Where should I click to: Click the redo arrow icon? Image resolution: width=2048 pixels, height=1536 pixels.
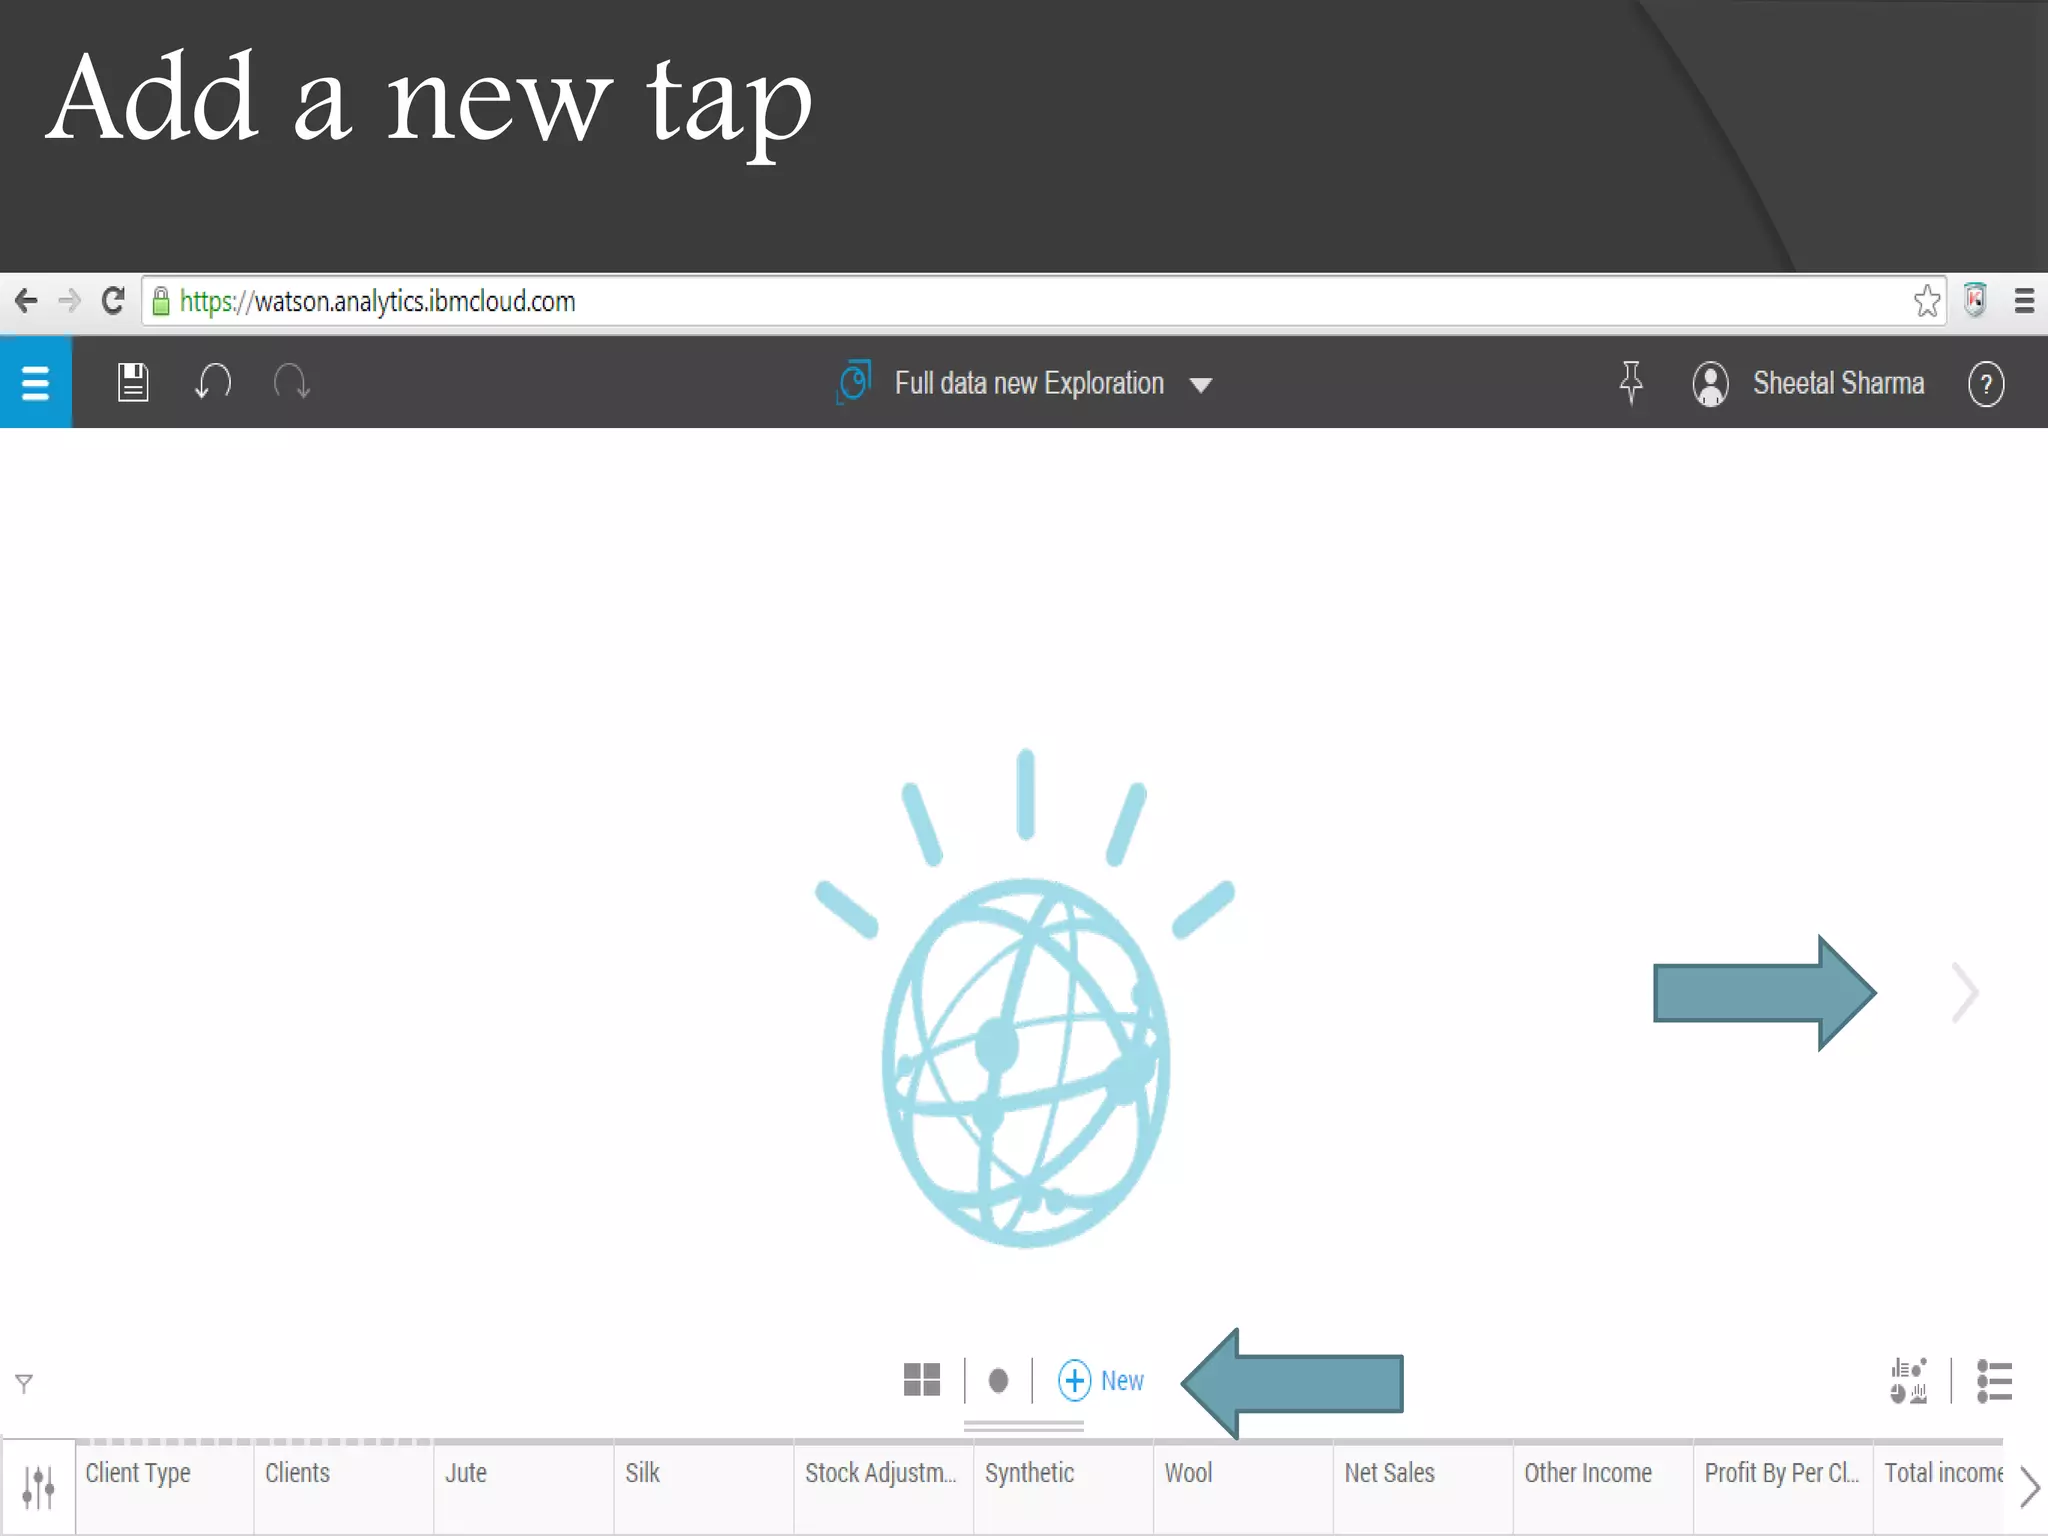(x=292, y=382)
